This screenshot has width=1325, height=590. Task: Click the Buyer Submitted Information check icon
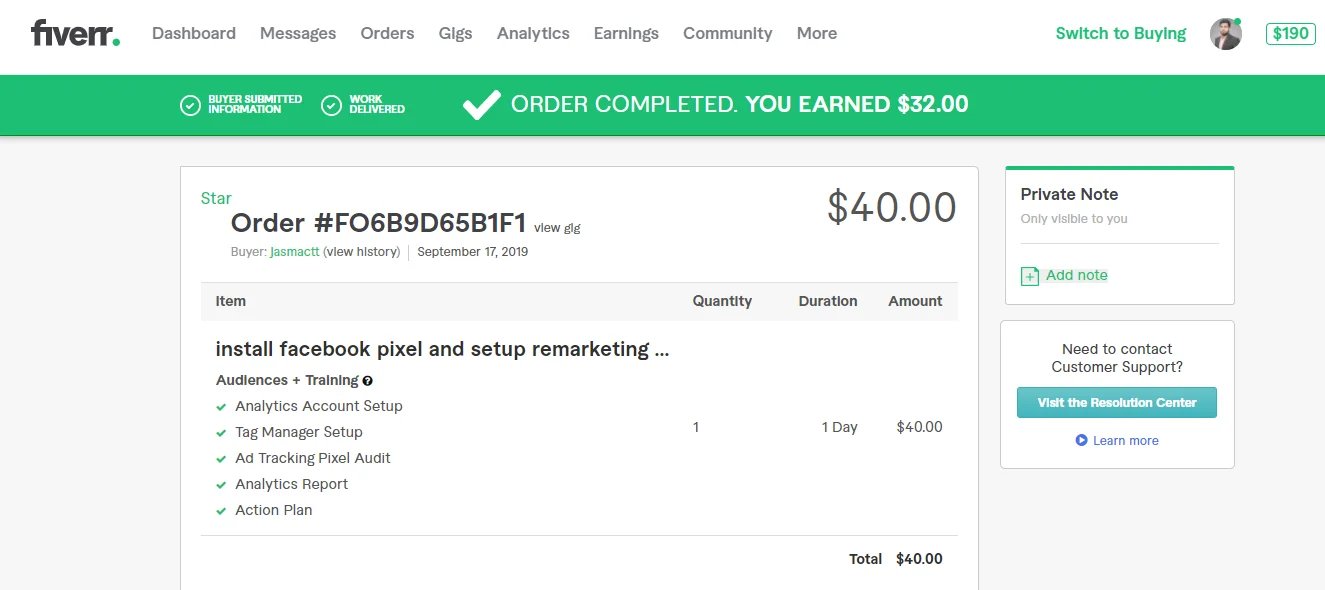tap(190, 105)
